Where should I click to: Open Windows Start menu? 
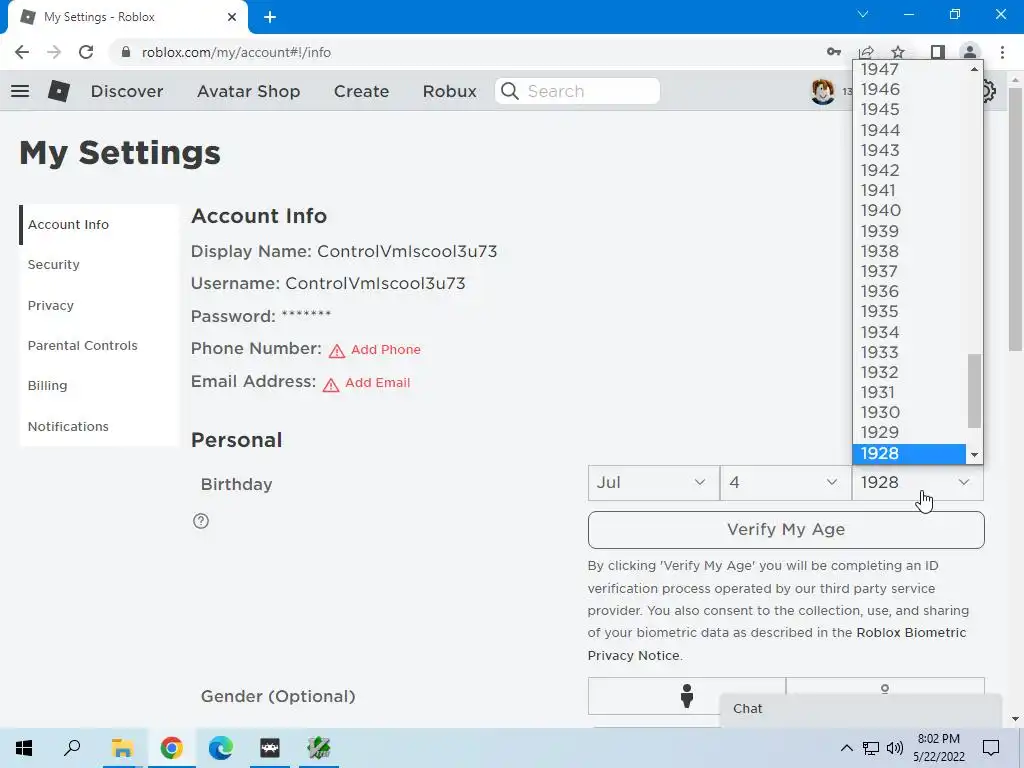24,748
